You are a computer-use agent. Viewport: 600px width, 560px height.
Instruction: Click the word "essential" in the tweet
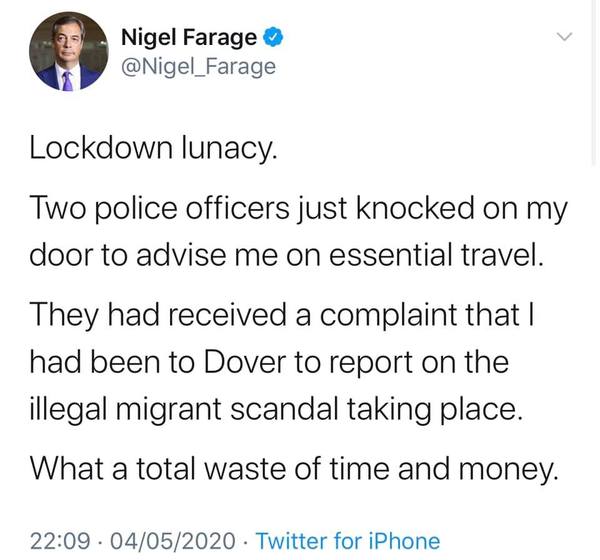(x=406, y=255)
